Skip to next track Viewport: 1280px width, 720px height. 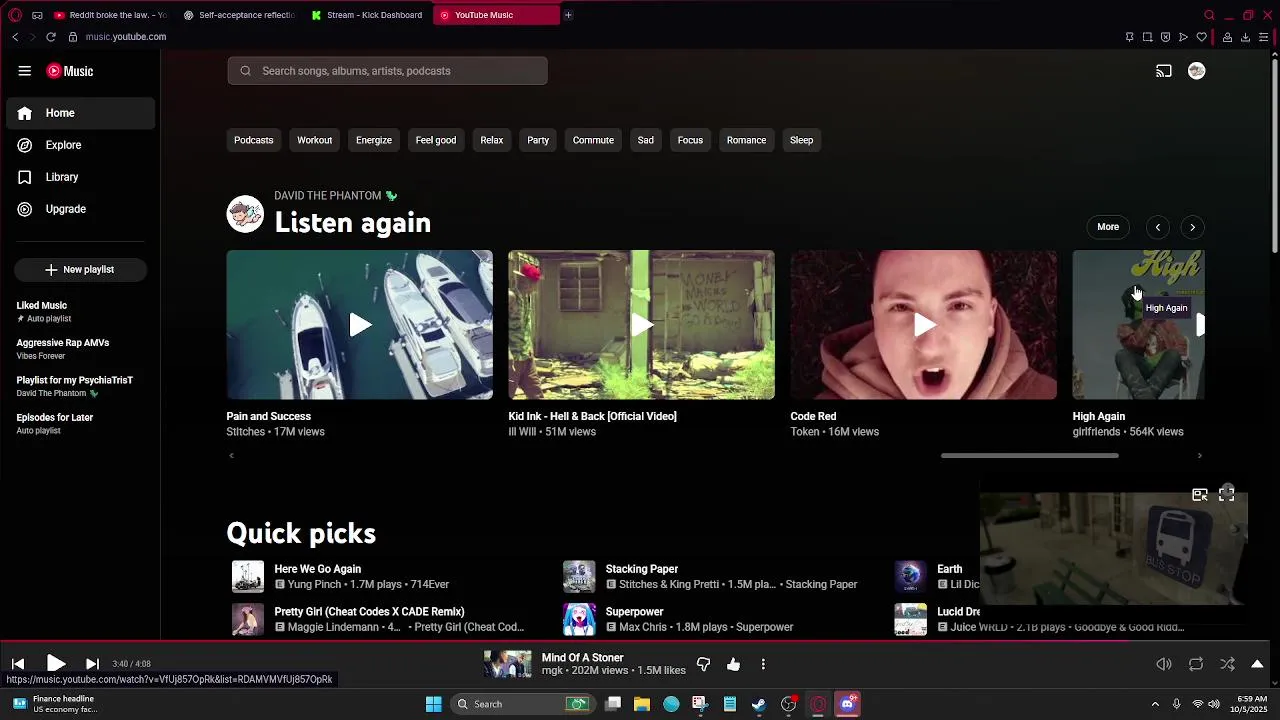tap(92, 664)
